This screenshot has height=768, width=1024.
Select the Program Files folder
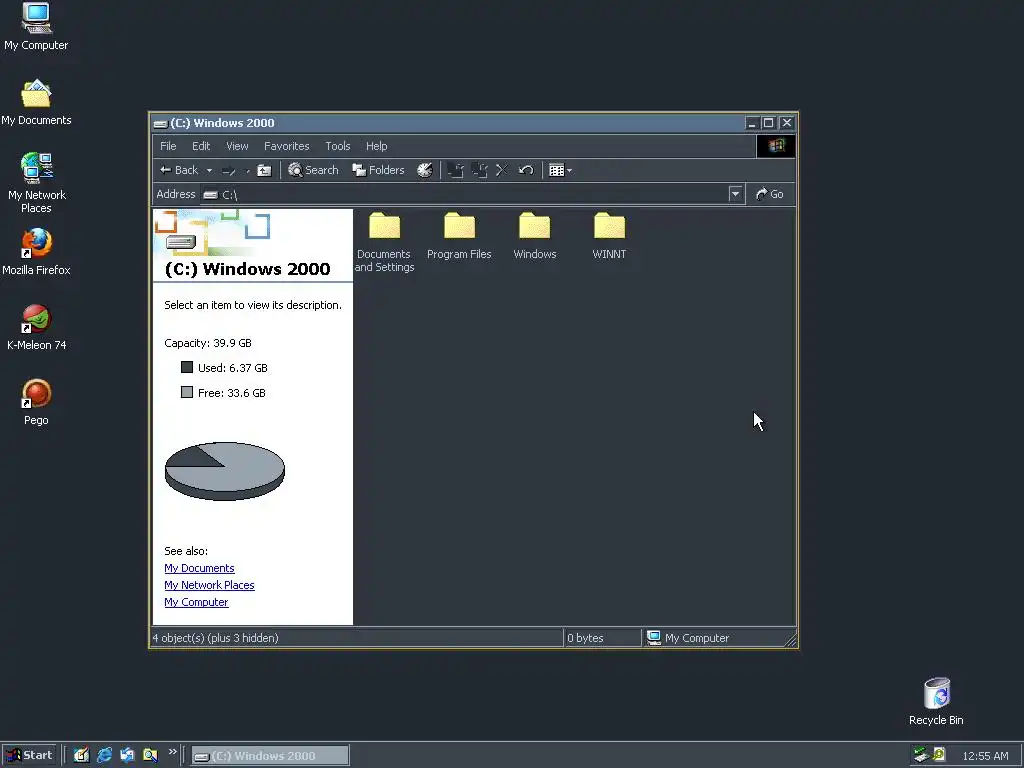459,236
